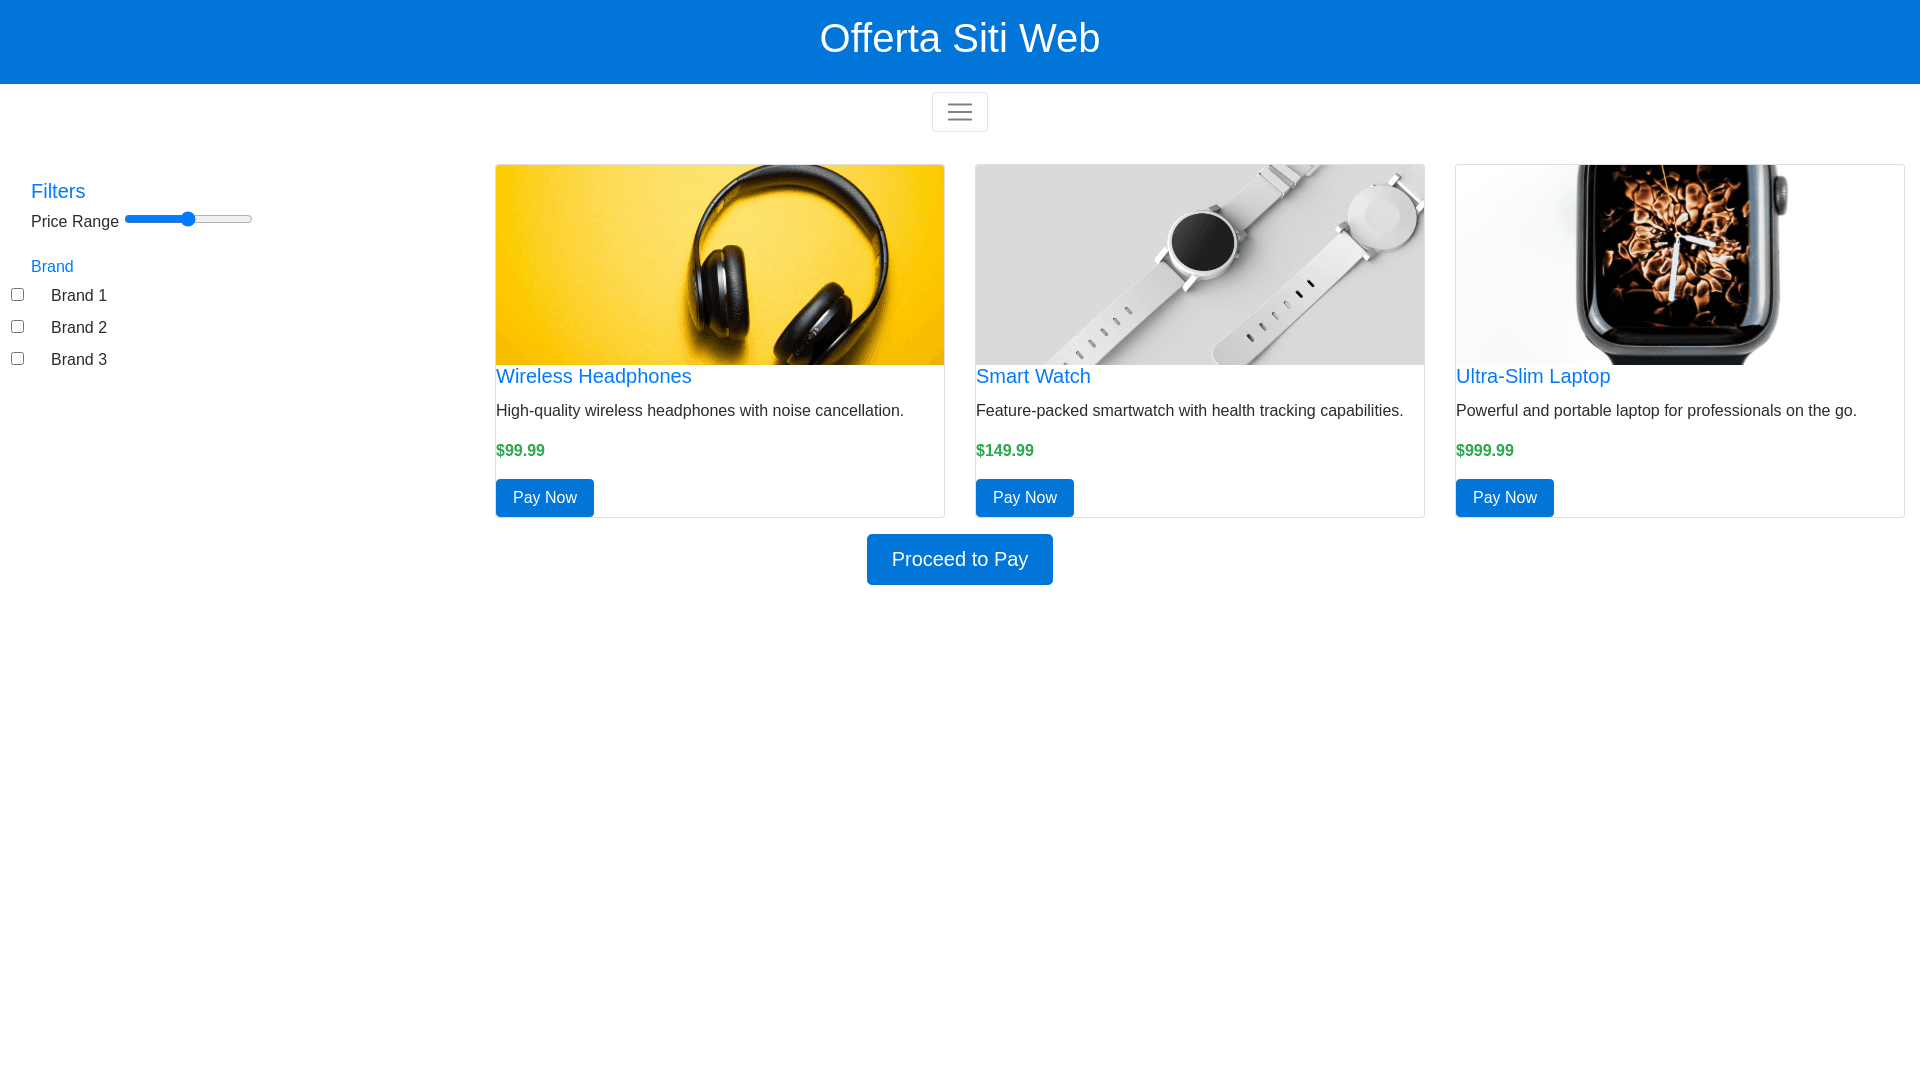The height and width of the screenshot is (1080, 1920).
Task: Click the Proceed to Pay button
Action: click(x=959, y=559)
